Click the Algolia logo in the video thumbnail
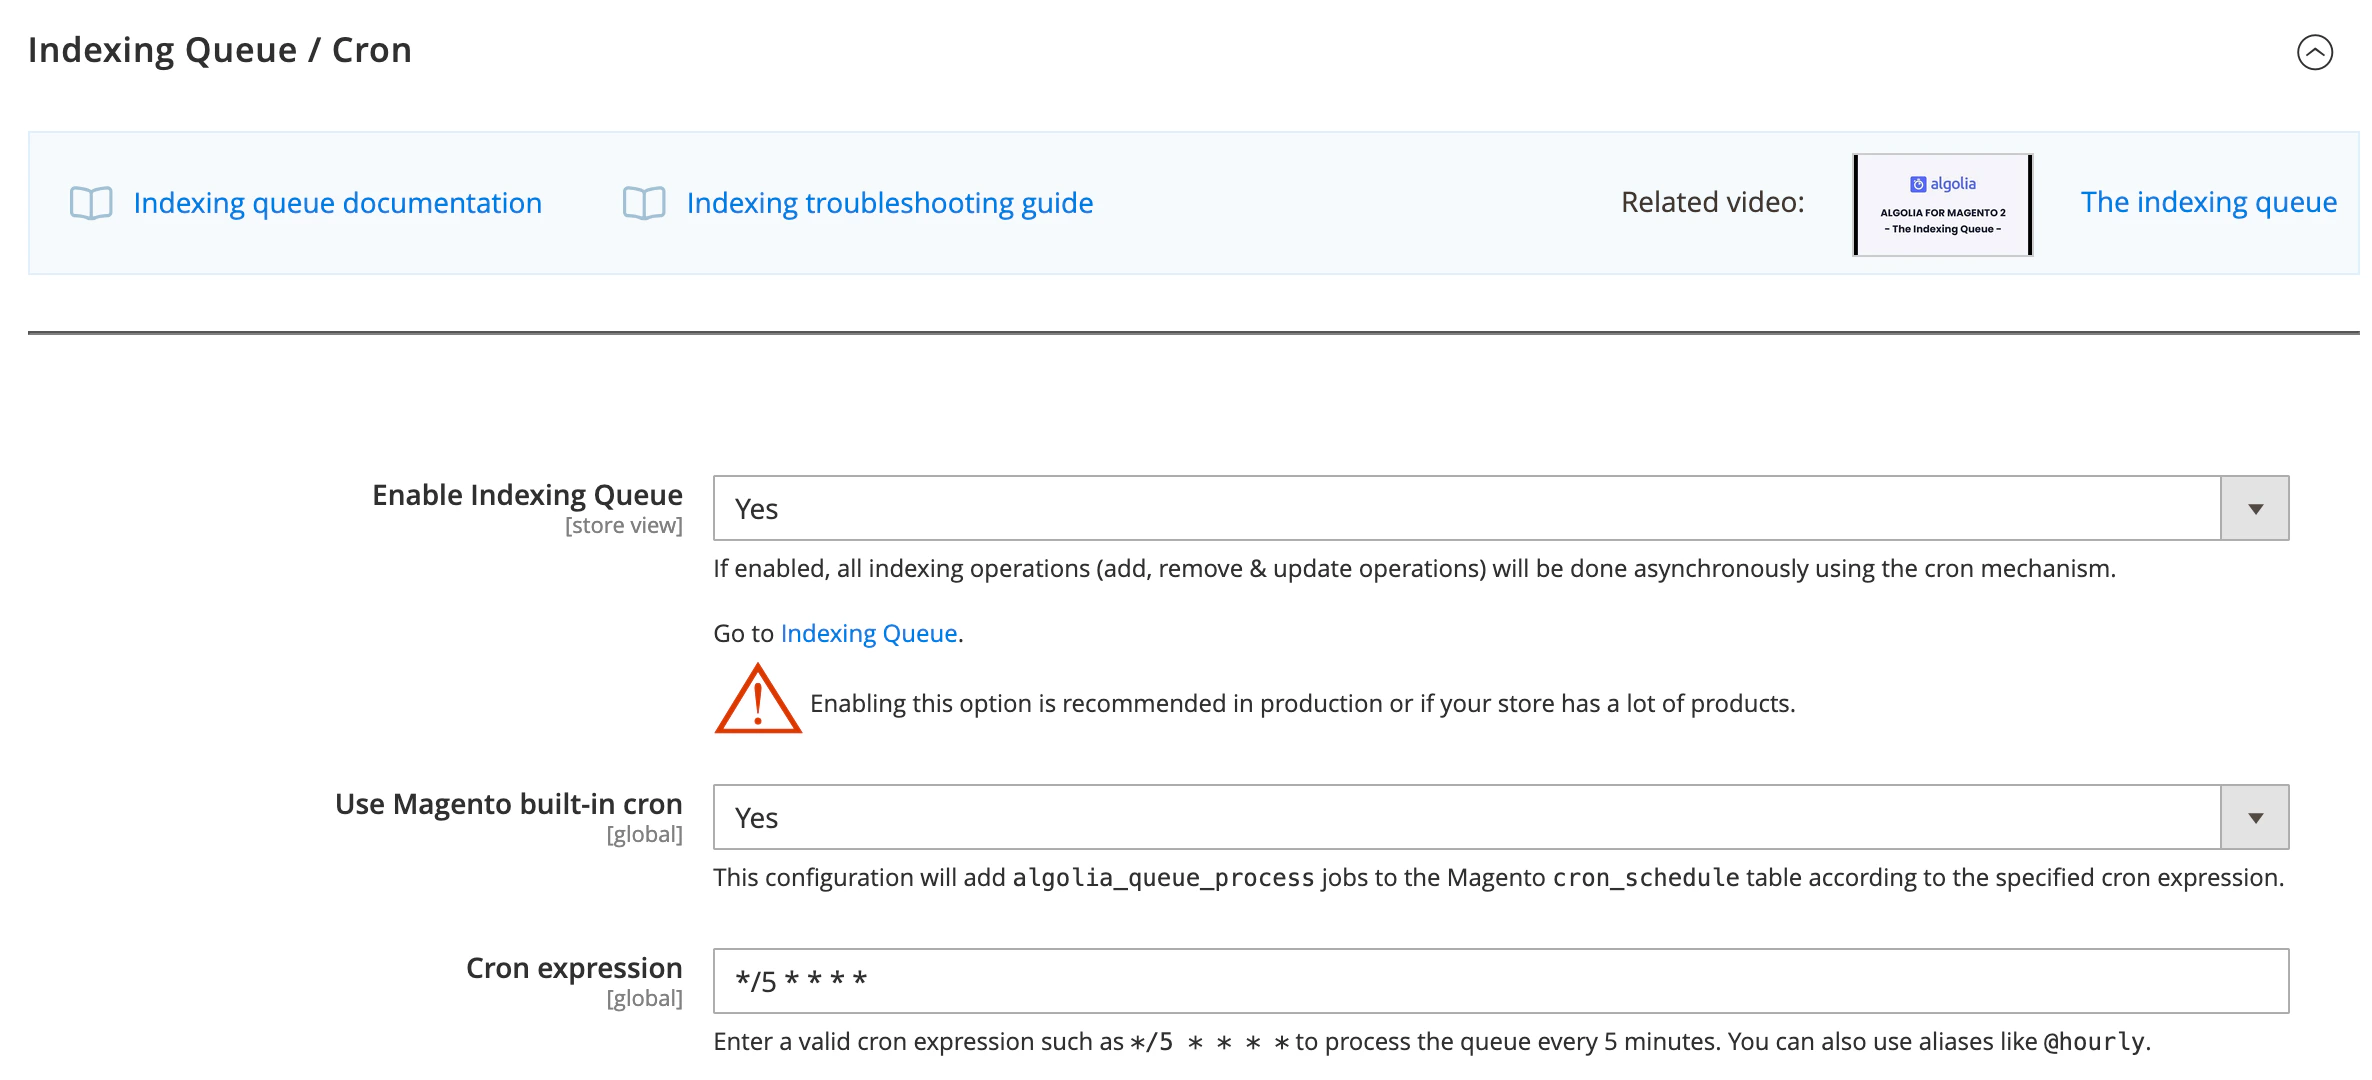Screen dimensions: 2372x1080 tap(1941, 183)
